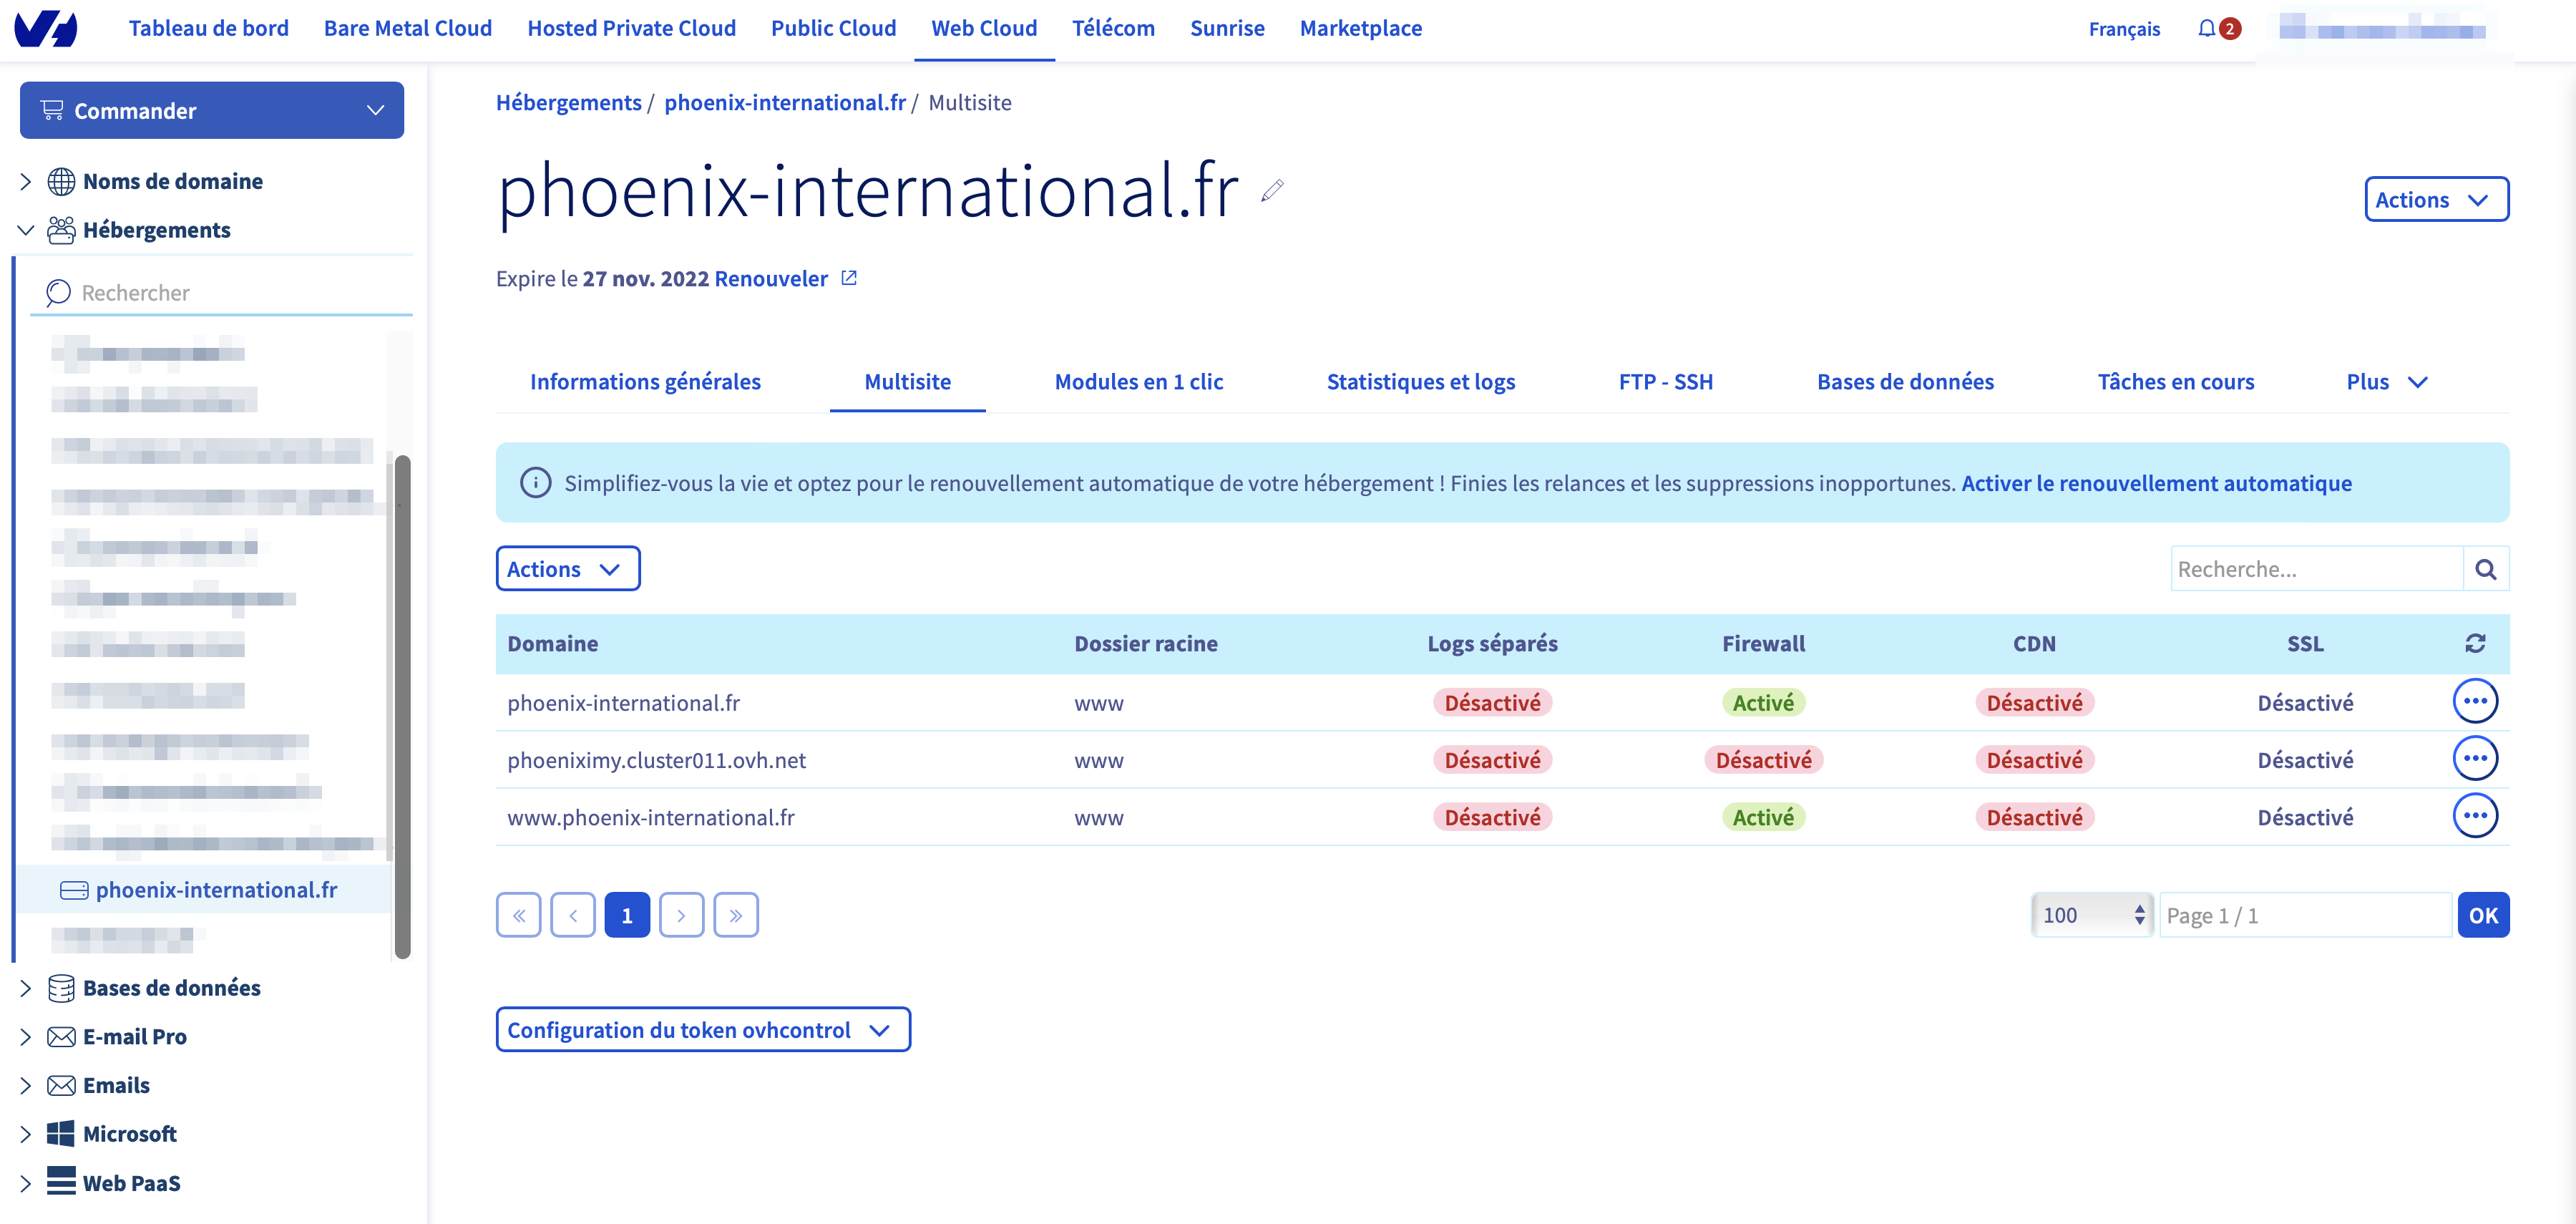Click the external link icon beside Renouveler
2576x1224 pixels.
(849, 278)
